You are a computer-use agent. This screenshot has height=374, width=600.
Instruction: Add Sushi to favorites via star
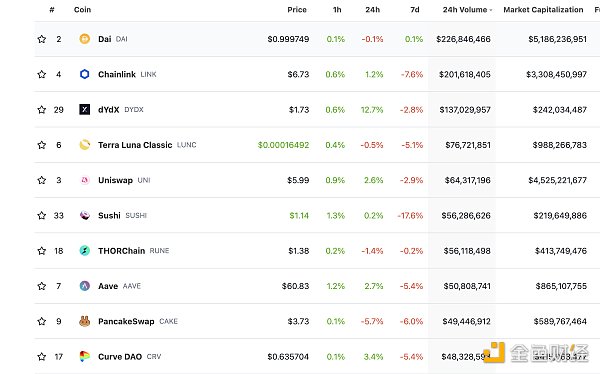pyautogui.click(x=42, y=215)
